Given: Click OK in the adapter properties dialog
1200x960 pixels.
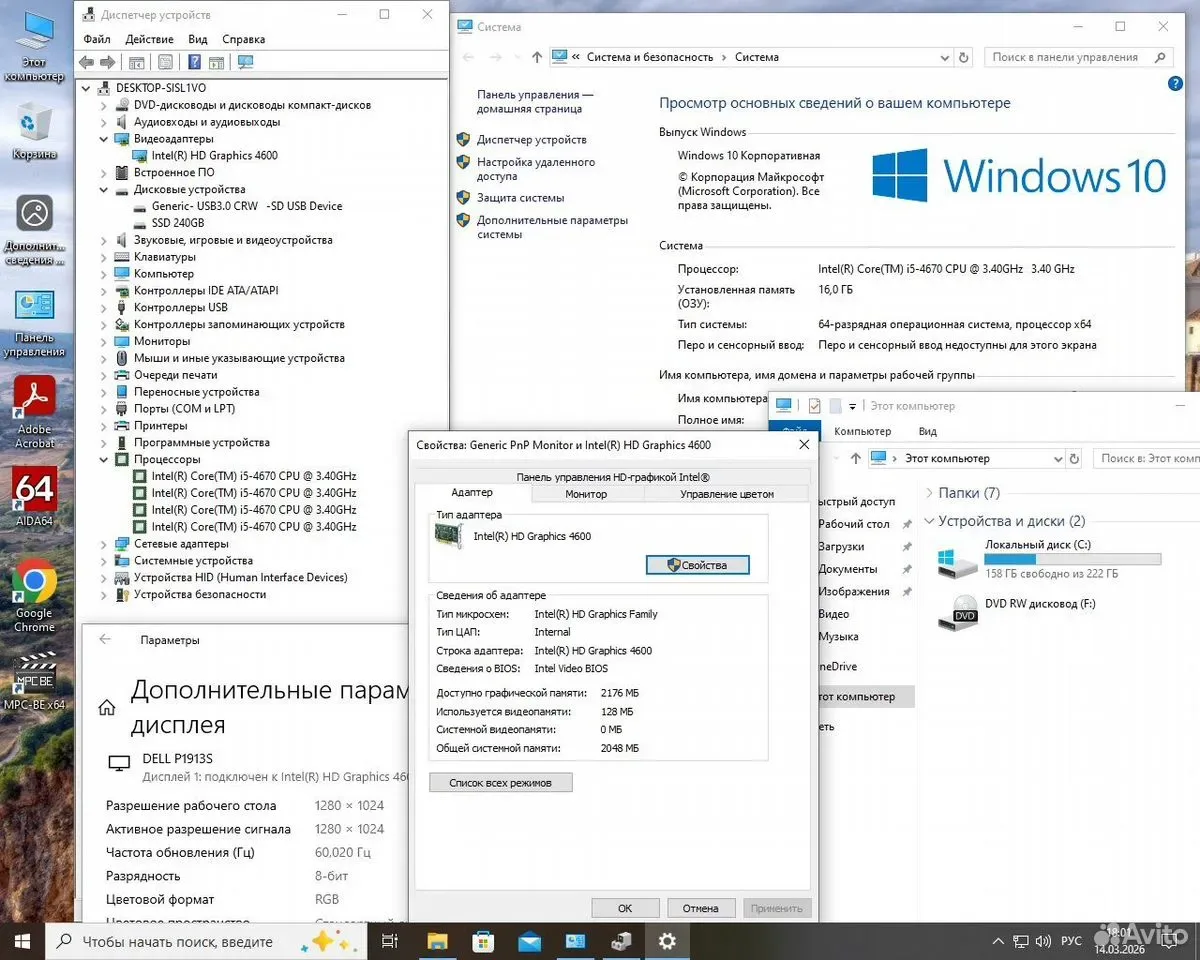Looking at the screenshot, I should pyautogui.click(x=625, y=908).
